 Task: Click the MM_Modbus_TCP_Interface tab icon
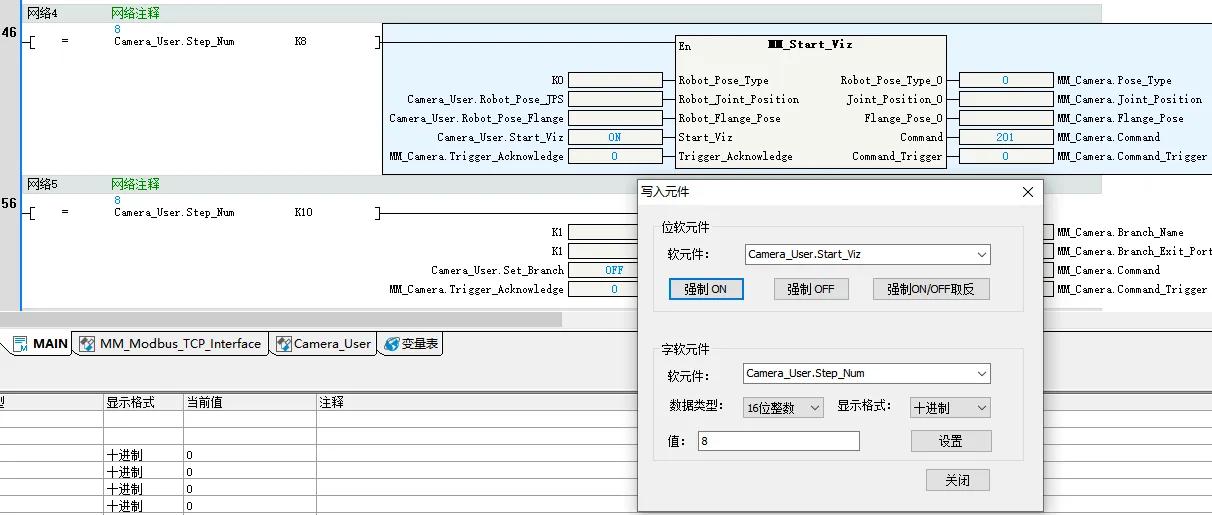(87, 344)
